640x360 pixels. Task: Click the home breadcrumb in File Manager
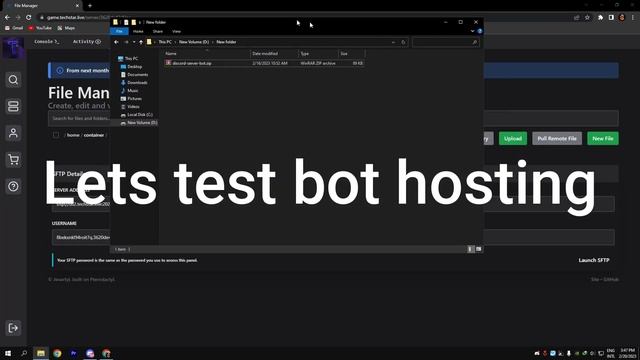(73, 135)
